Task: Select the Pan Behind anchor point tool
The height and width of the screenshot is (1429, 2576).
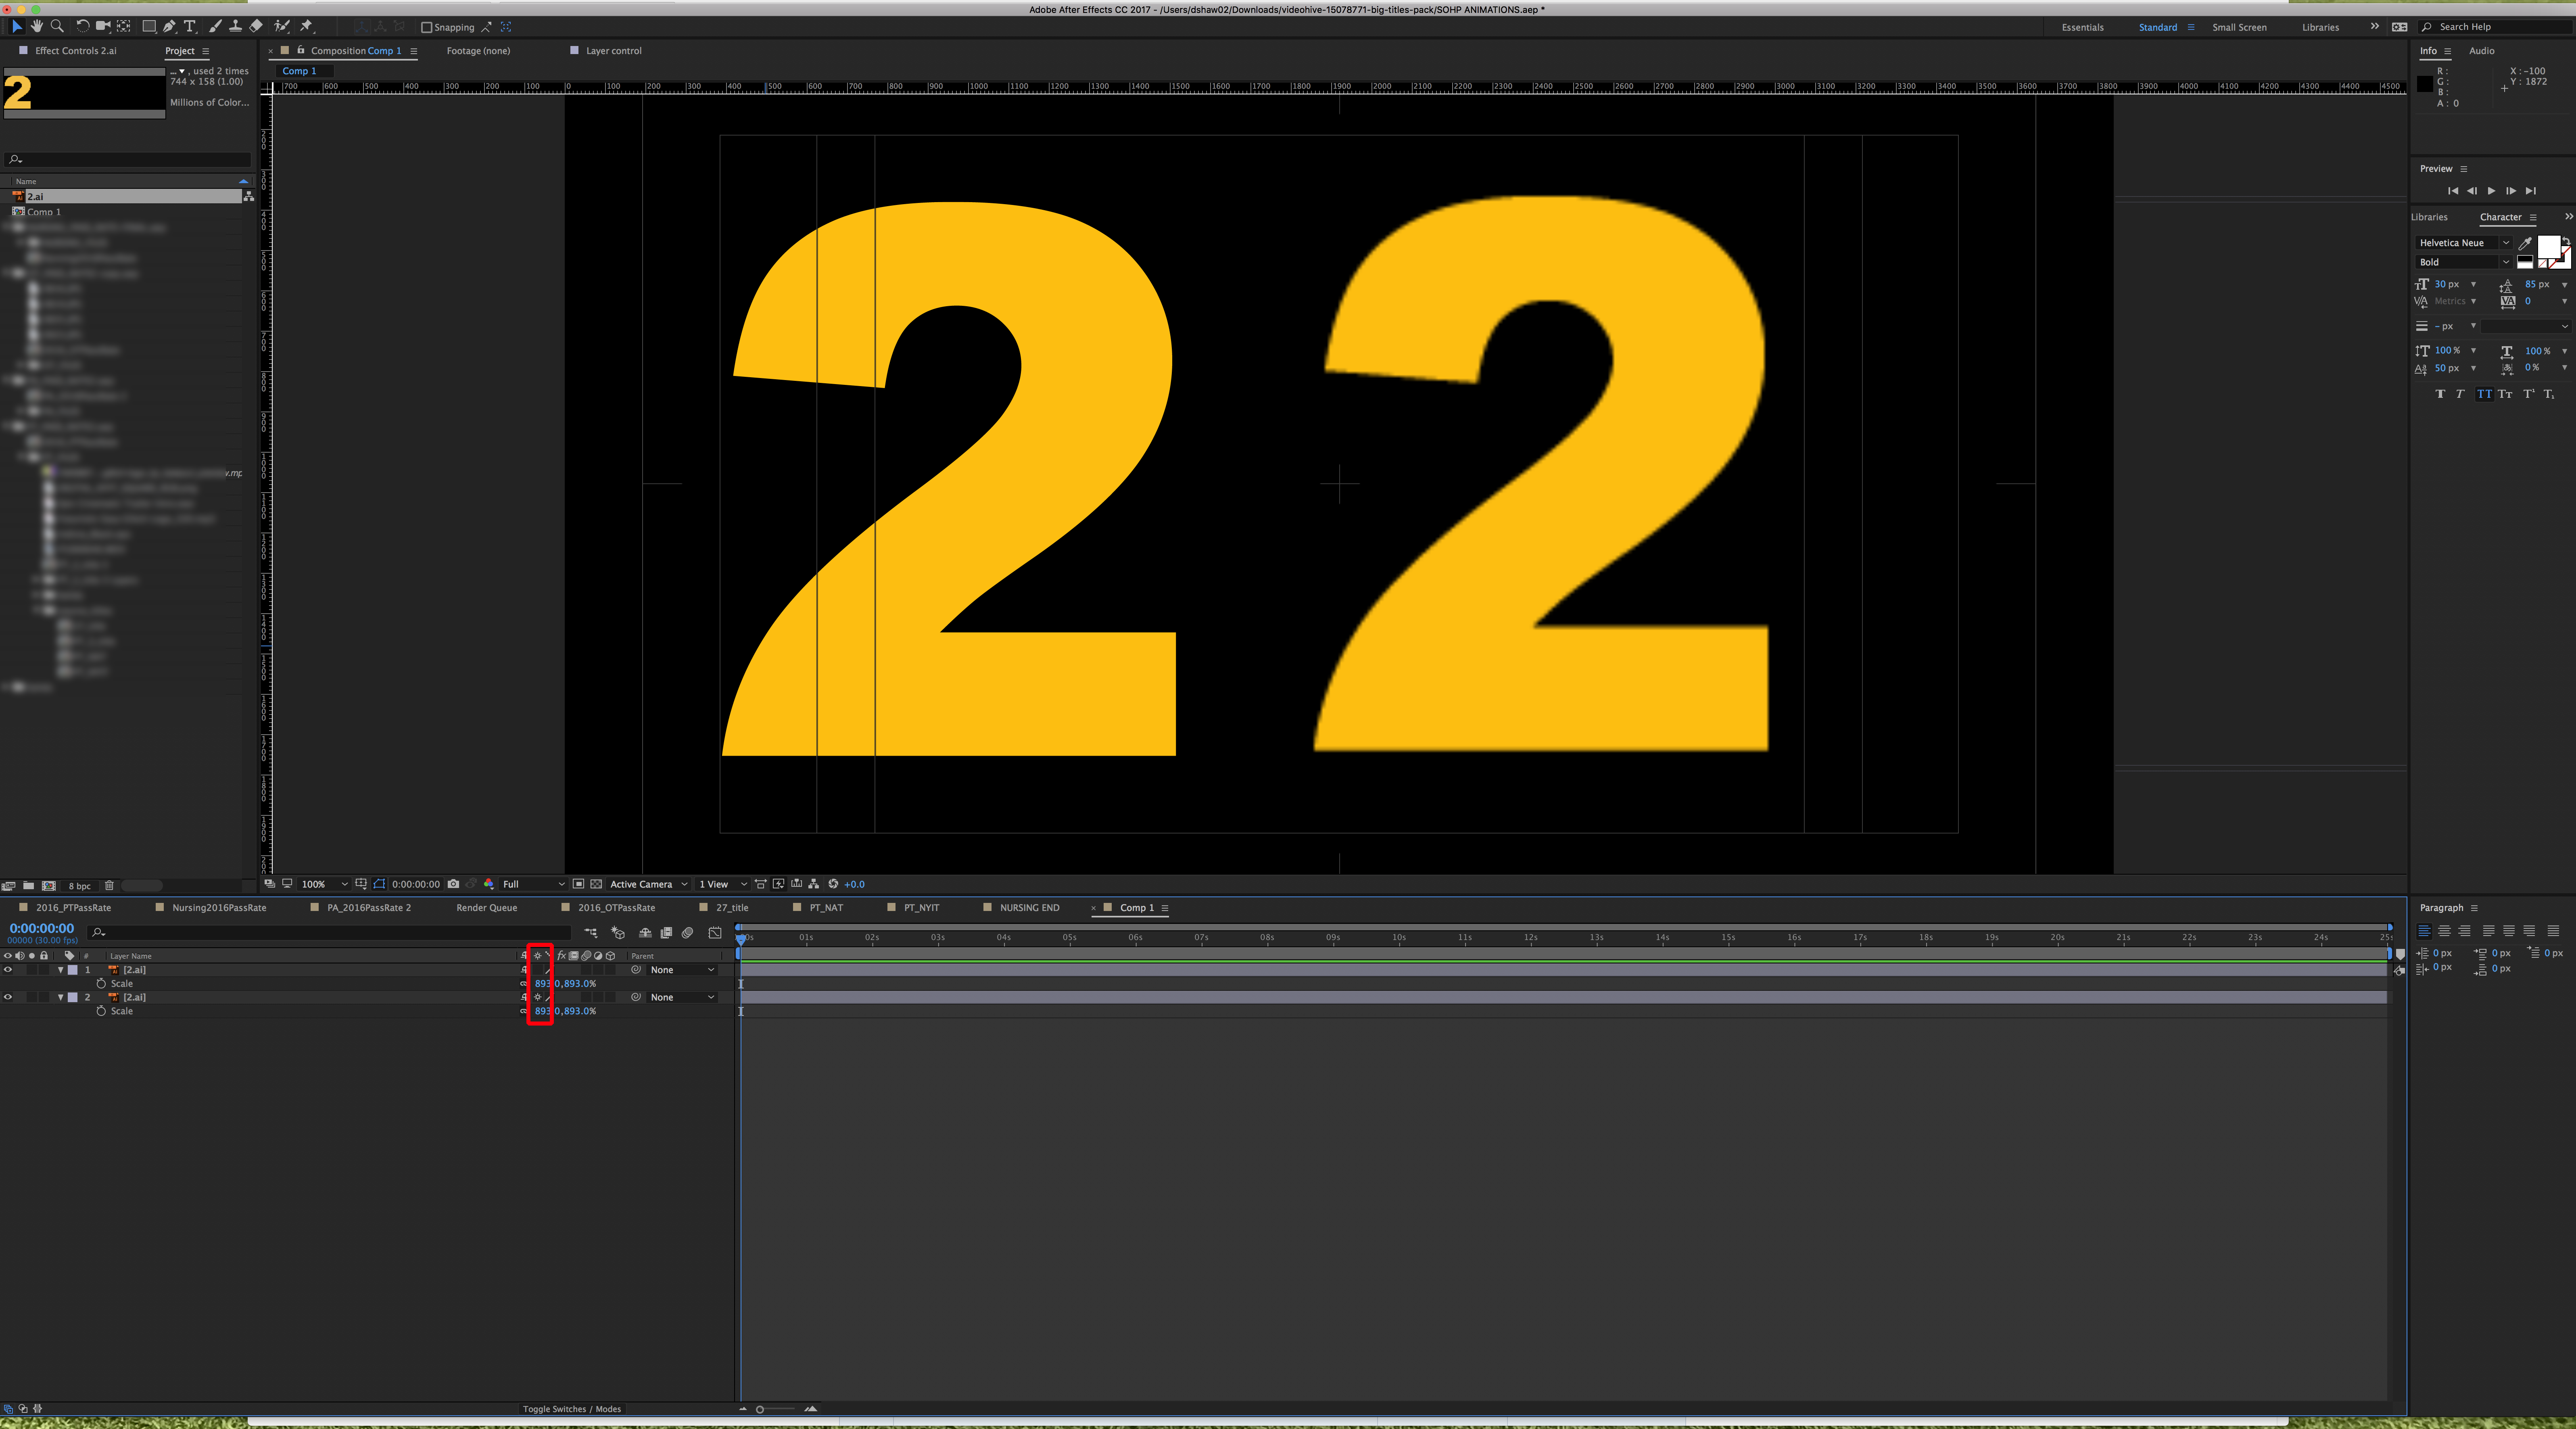Action: click(124, 26)
